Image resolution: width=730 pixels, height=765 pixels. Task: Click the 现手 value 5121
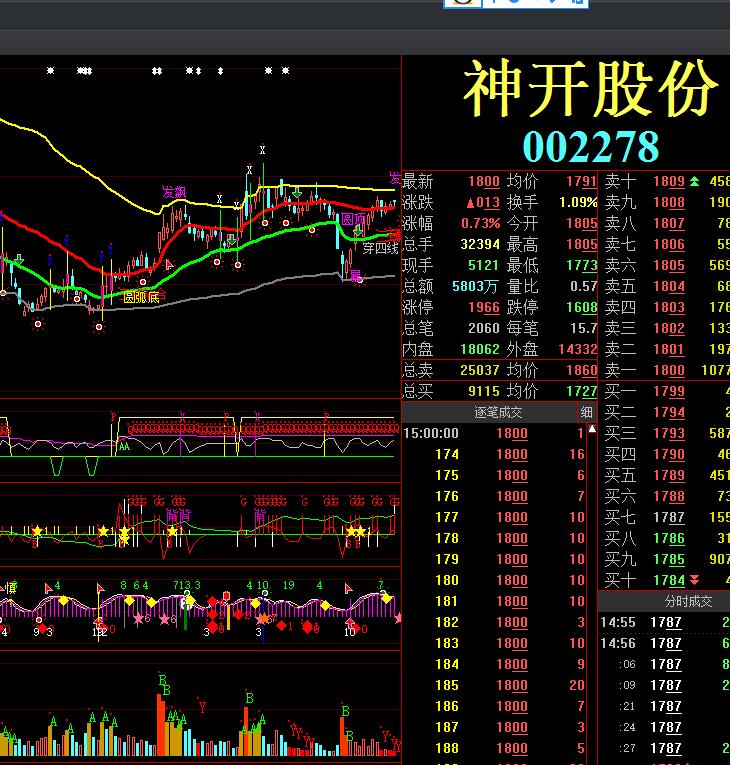(x=484, y=265)
